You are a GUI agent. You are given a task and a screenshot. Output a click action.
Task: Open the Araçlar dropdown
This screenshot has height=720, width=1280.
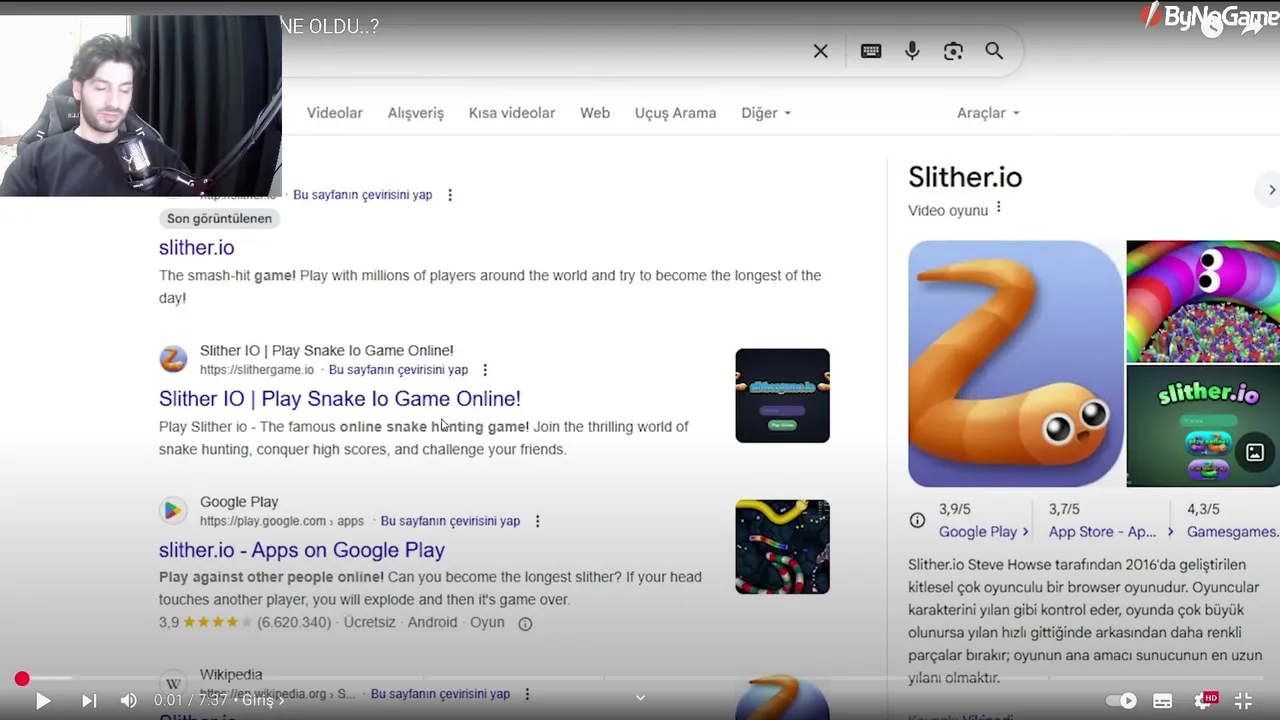[988, 113]
